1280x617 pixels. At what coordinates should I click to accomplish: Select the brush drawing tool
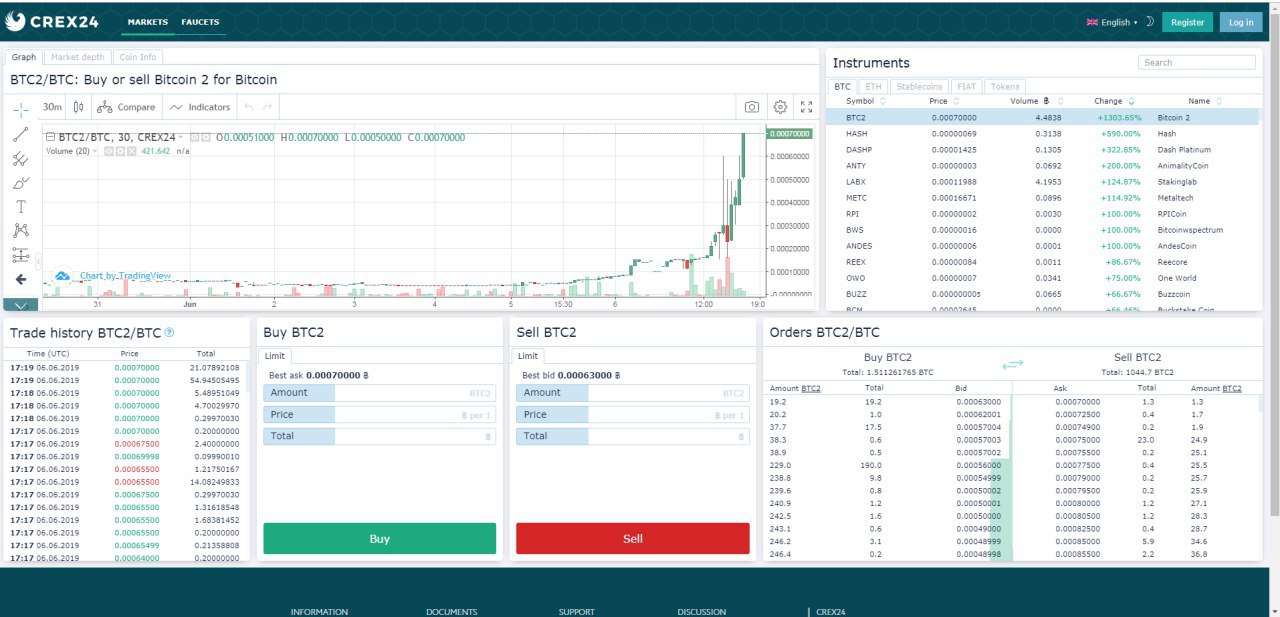[21, 183]
